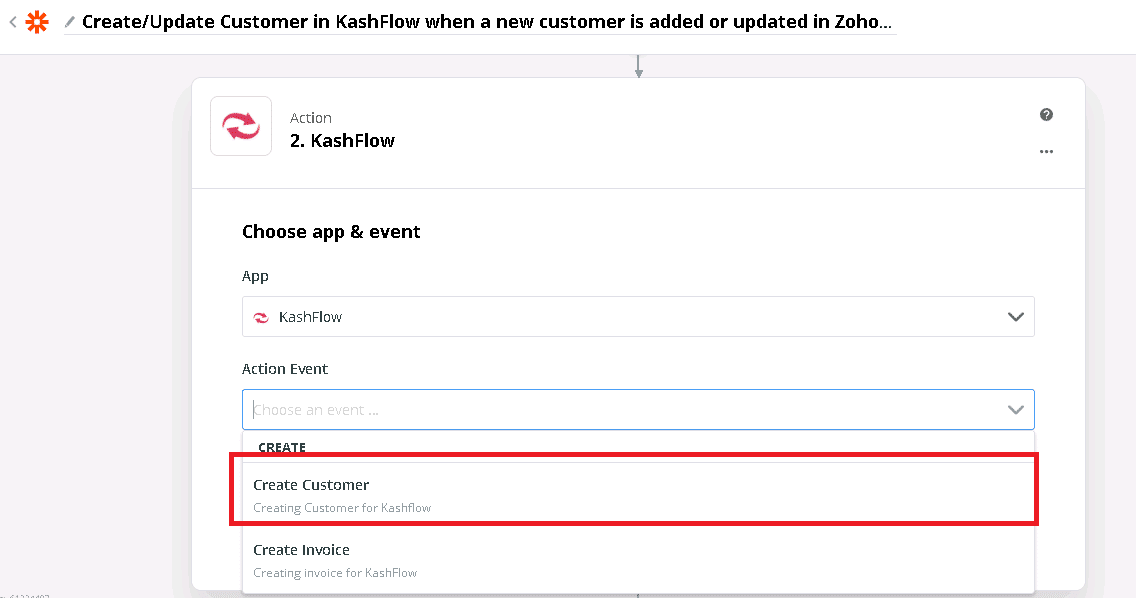Click the Zap title text
The width and height of the screenshot is (1136, 598).
pyautogui.click(x=487, y=22)
